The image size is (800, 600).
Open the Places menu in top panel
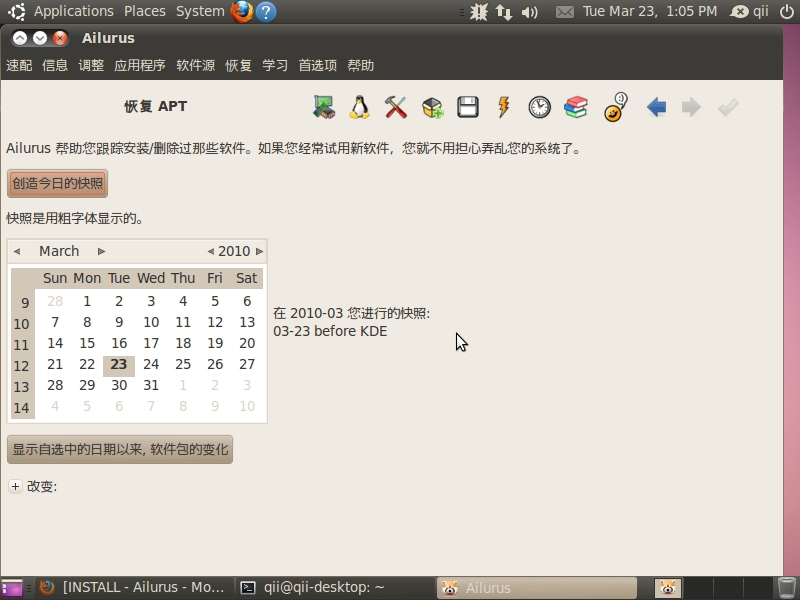pyautogui.click(x=145, y=11)
